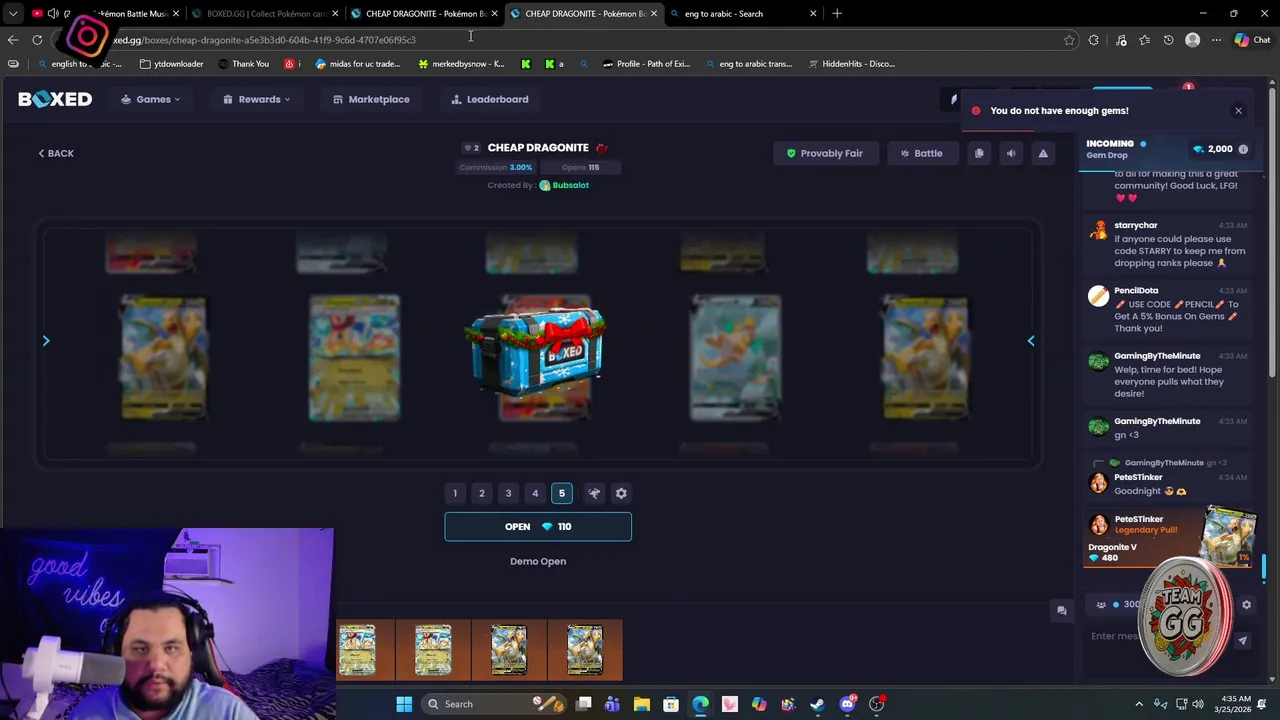Viewport: 1280px width, 720px height.
Task: Dismiss the not enough gems notification
Action: [x=1238, y=111]
